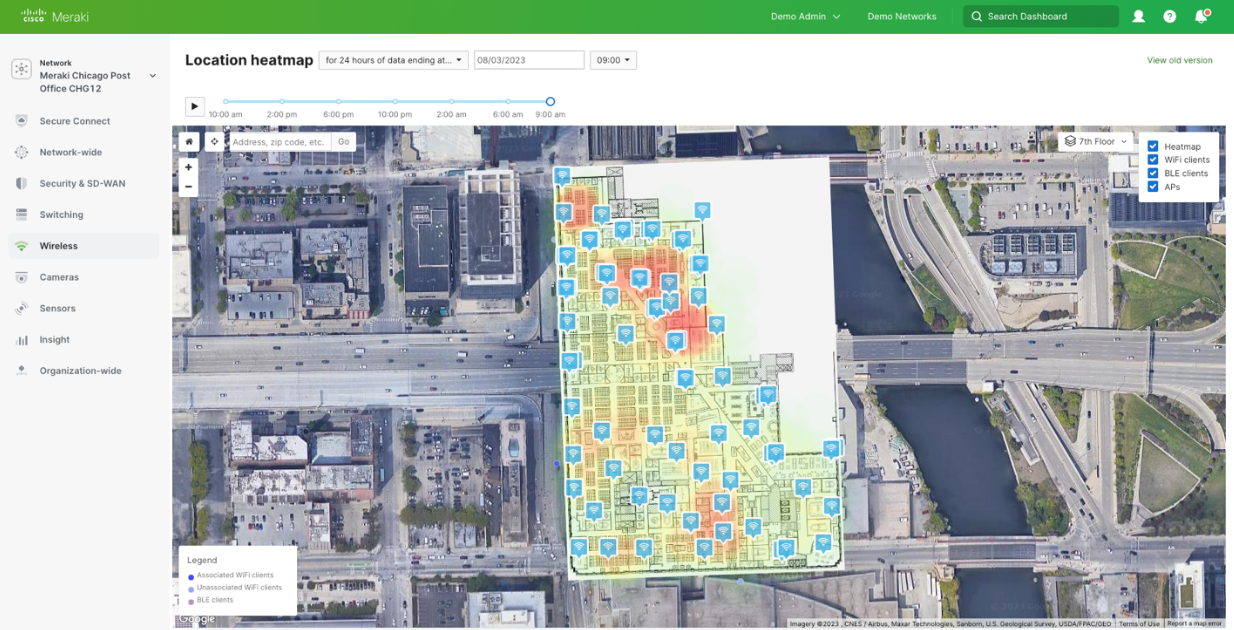Screen dimensions: 1234x630
Task: Open the help question mark icon
Action: point(1169,16)
